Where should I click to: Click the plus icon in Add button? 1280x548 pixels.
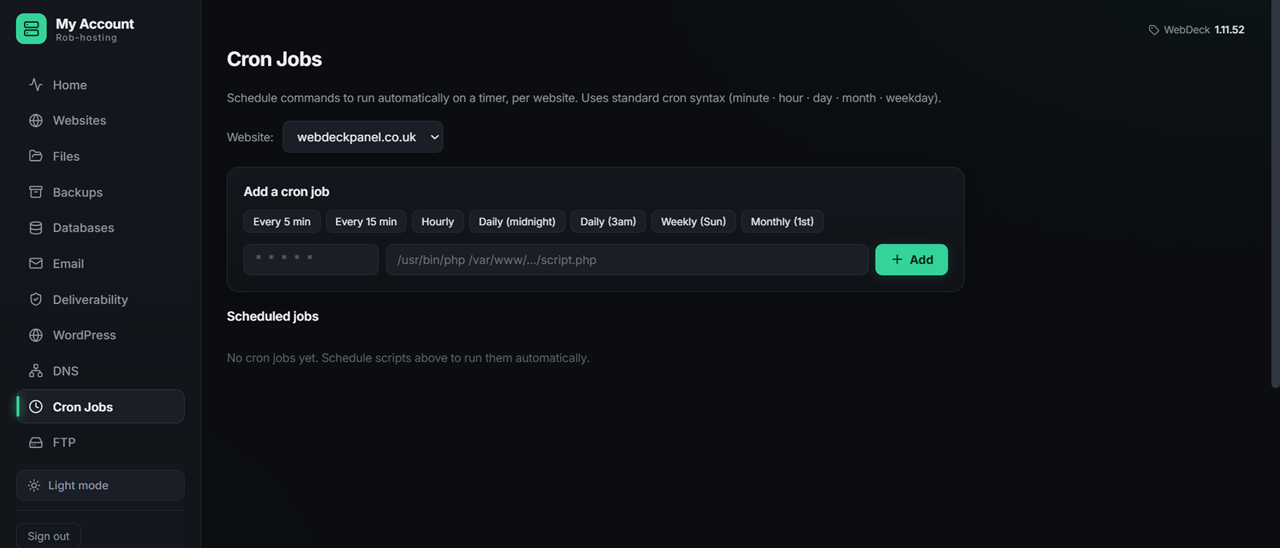[x=897, y=260]
